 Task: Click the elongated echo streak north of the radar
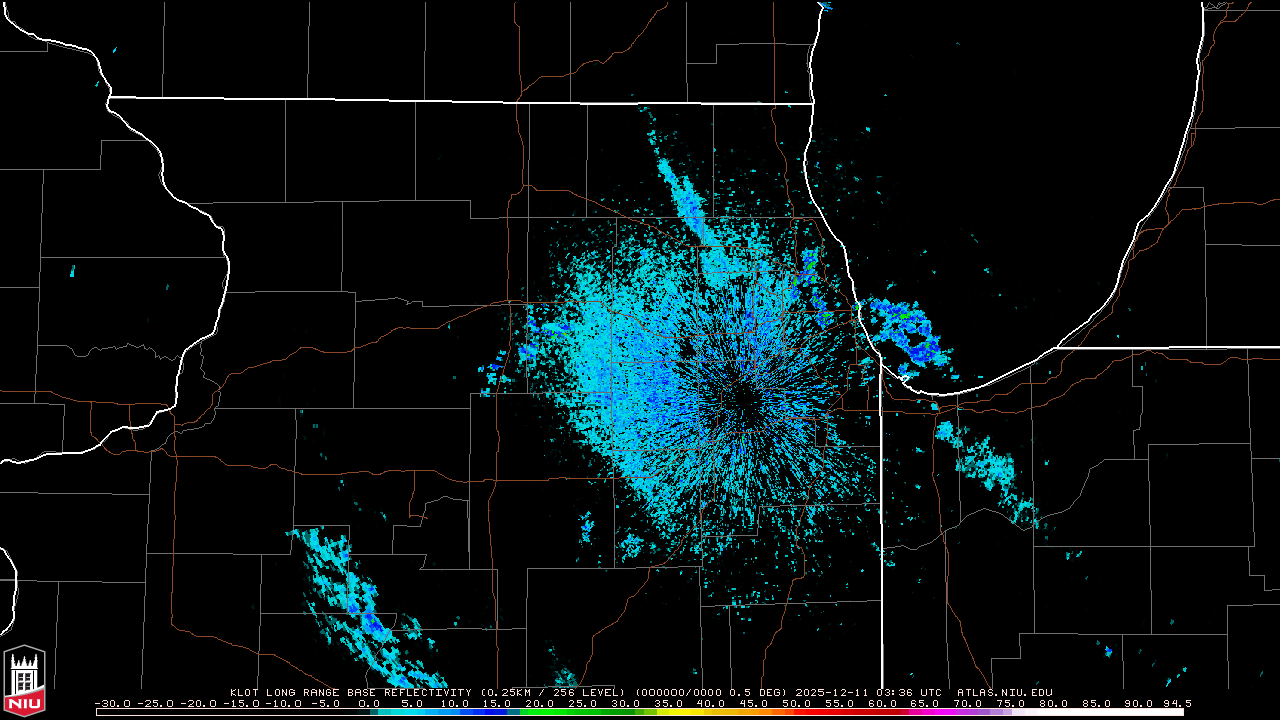(x=688, y=205)
